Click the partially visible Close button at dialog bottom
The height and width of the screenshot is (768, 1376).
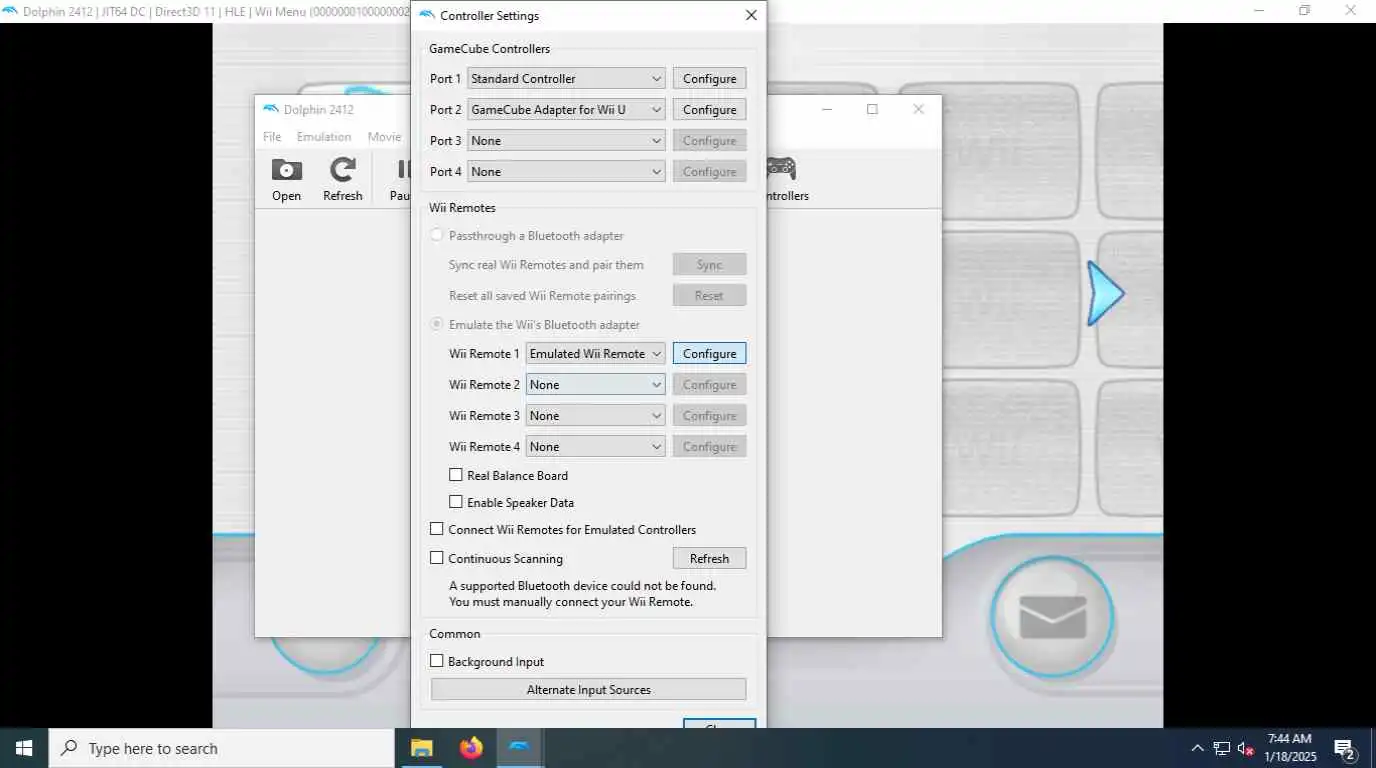(x=719, y=723)
